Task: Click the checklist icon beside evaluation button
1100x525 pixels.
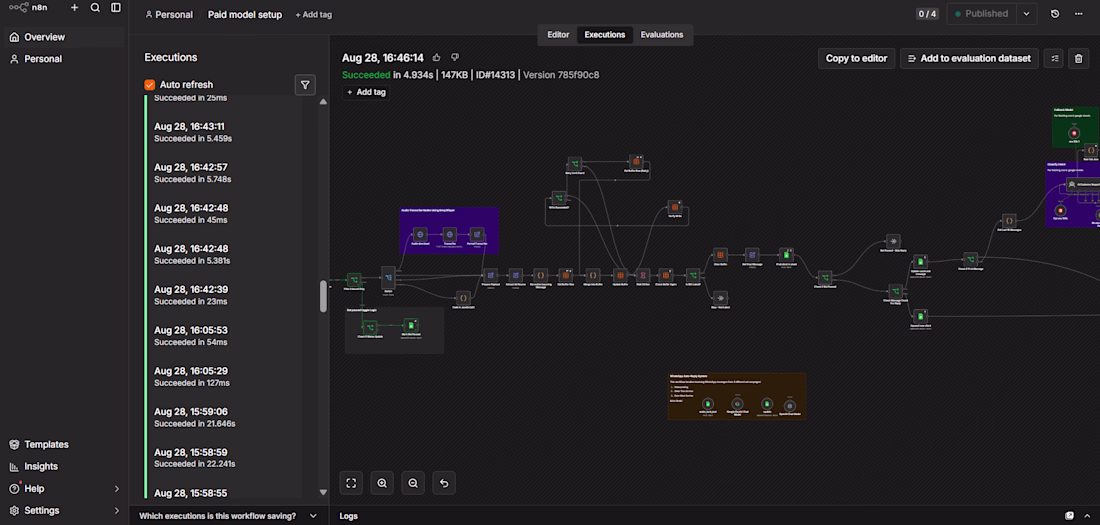Action: [x=1053, y=58]
